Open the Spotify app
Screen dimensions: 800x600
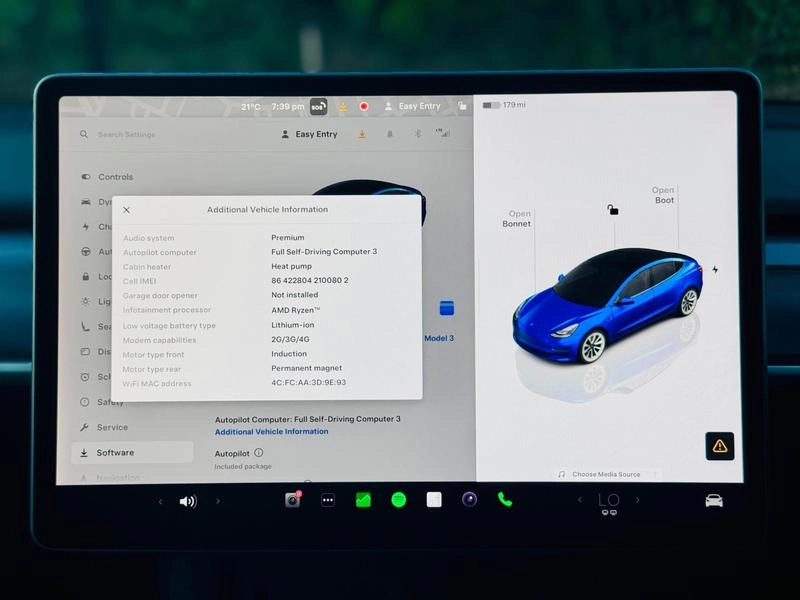pos(398,500)
